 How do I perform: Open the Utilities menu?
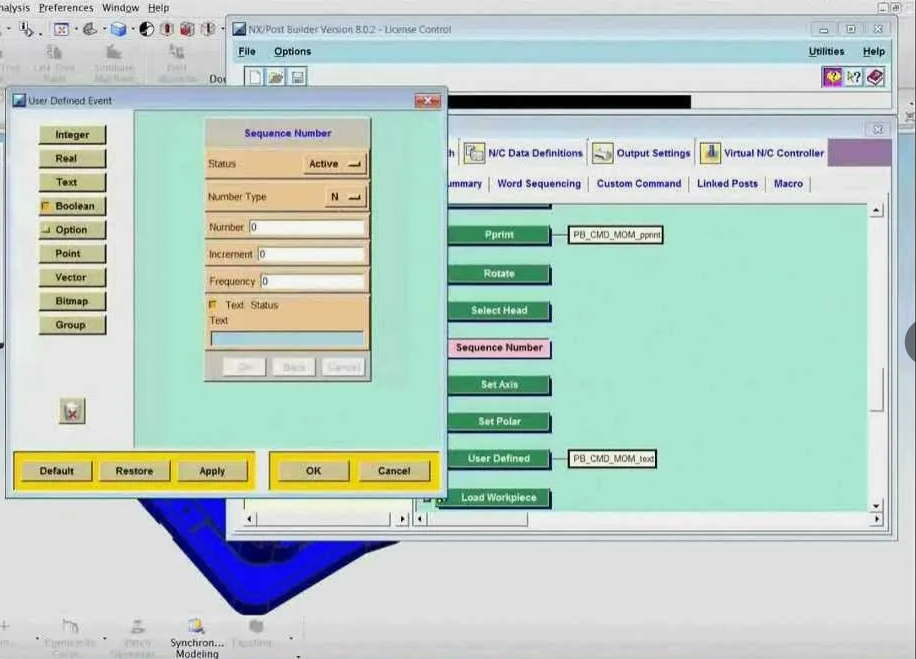point(826,51)
